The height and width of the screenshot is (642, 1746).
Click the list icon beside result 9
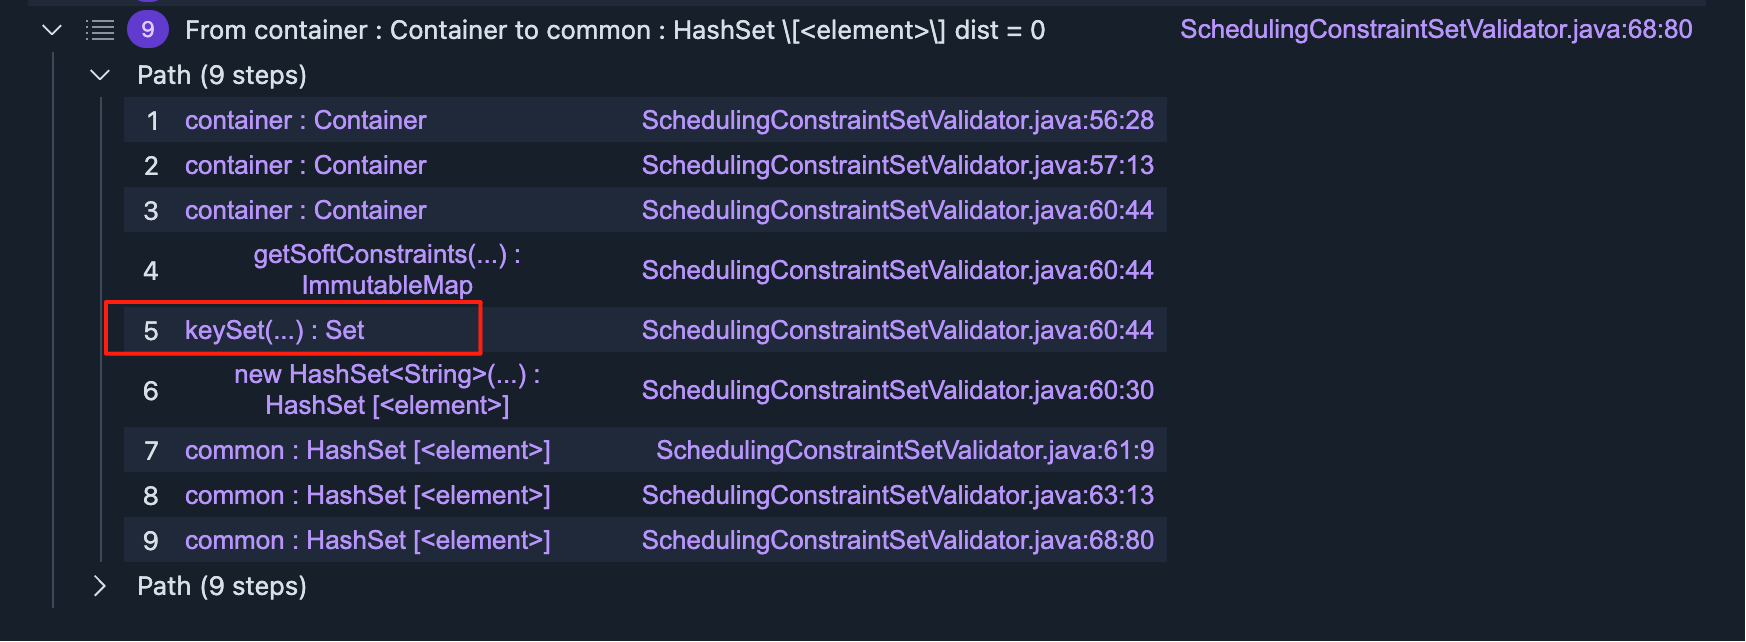pyautogui.click(x=100, y=30)
